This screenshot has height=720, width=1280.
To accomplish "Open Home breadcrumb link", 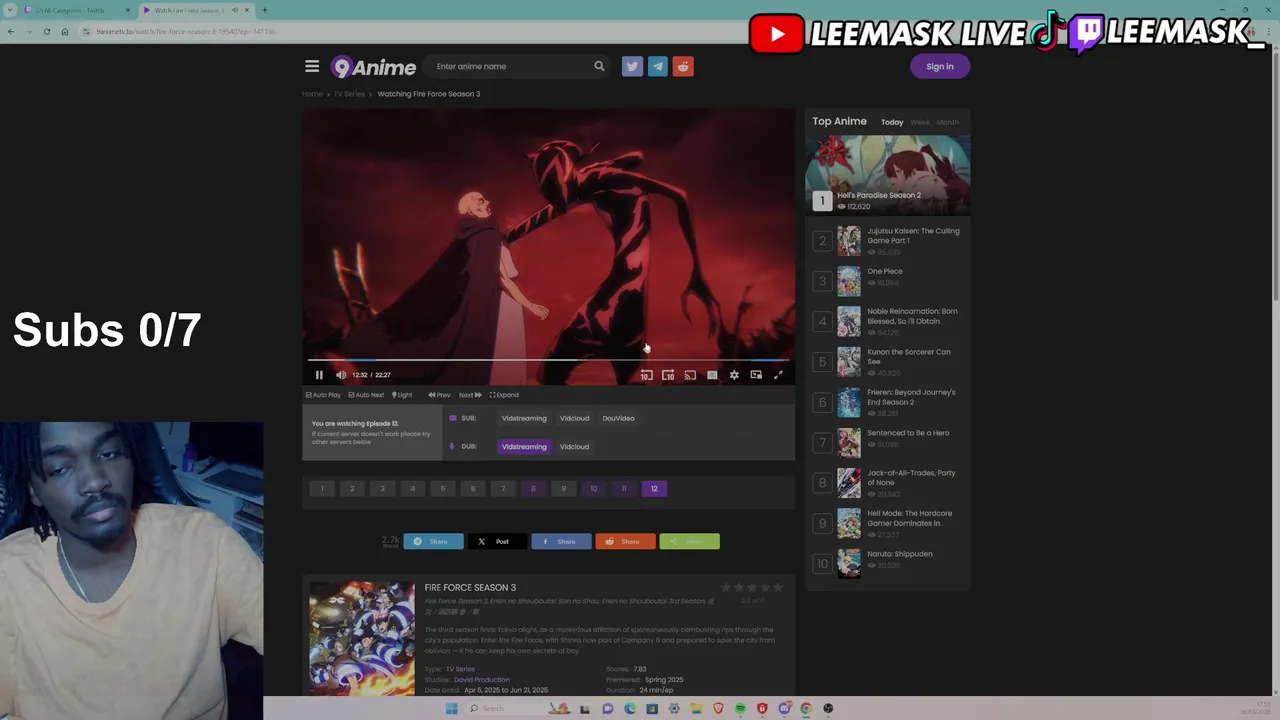I will (312, 94).
